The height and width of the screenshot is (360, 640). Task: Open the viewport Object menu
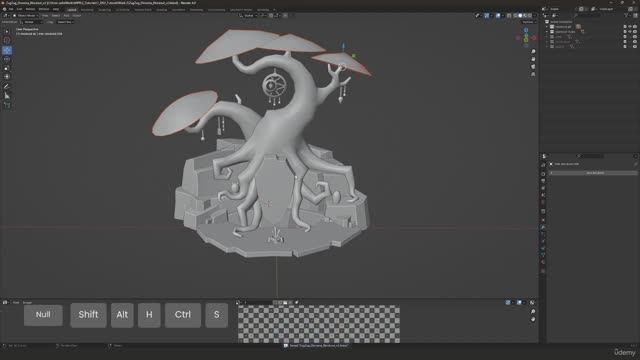click(x=76, y=16)
